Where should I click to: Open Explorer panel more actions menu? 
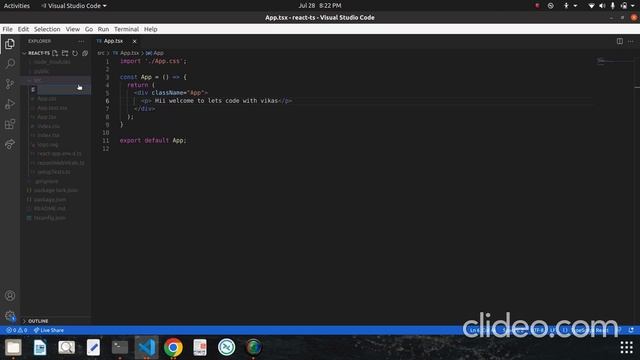pyautogui.click(x=81, y=41)
